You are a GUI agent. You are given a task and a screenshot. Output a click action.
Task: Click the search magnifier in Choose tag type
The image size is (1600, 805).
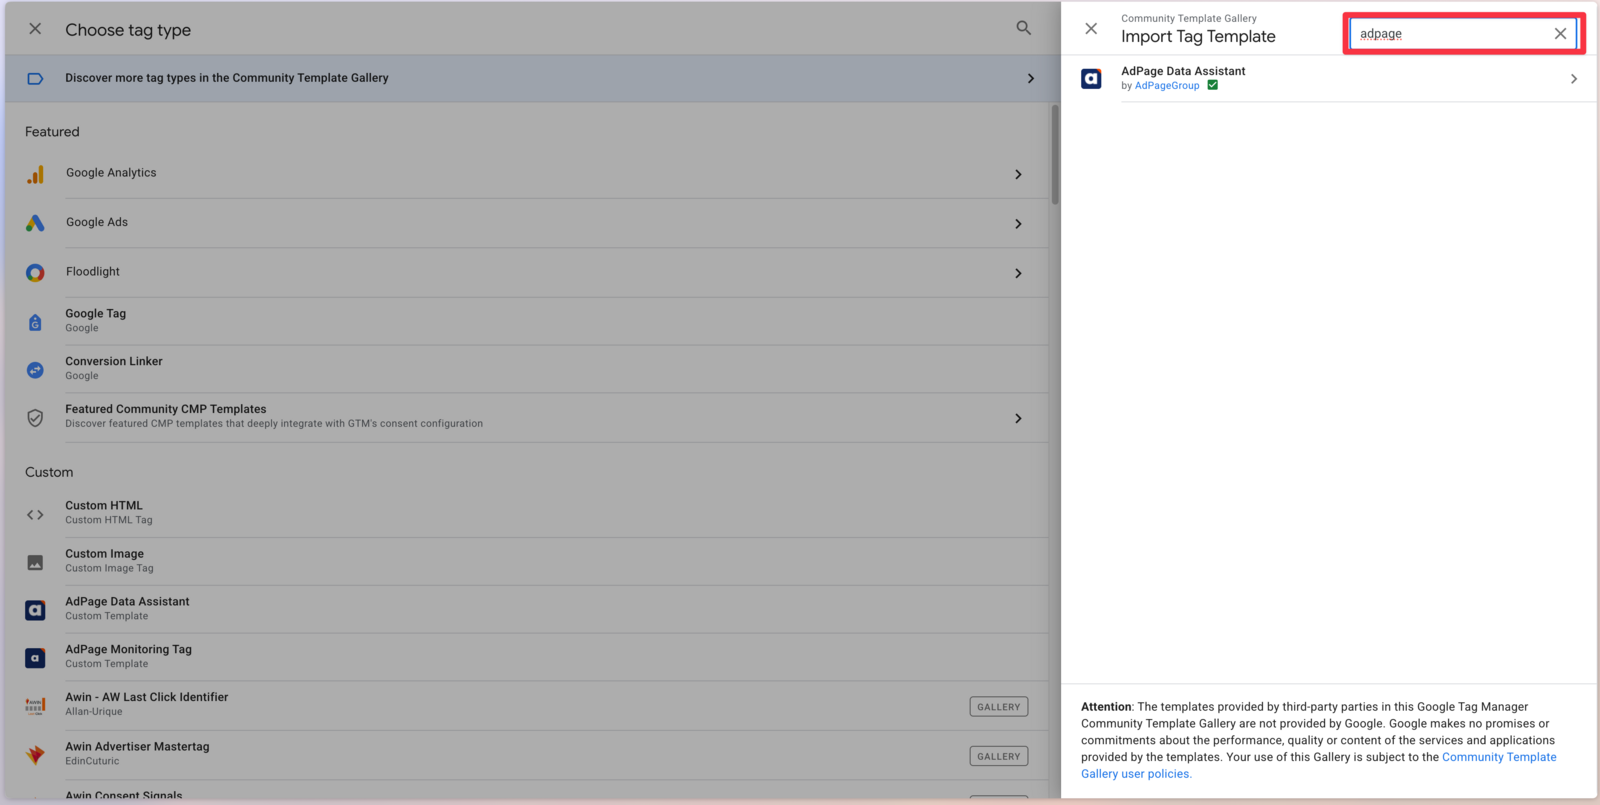pos(1023,28)
